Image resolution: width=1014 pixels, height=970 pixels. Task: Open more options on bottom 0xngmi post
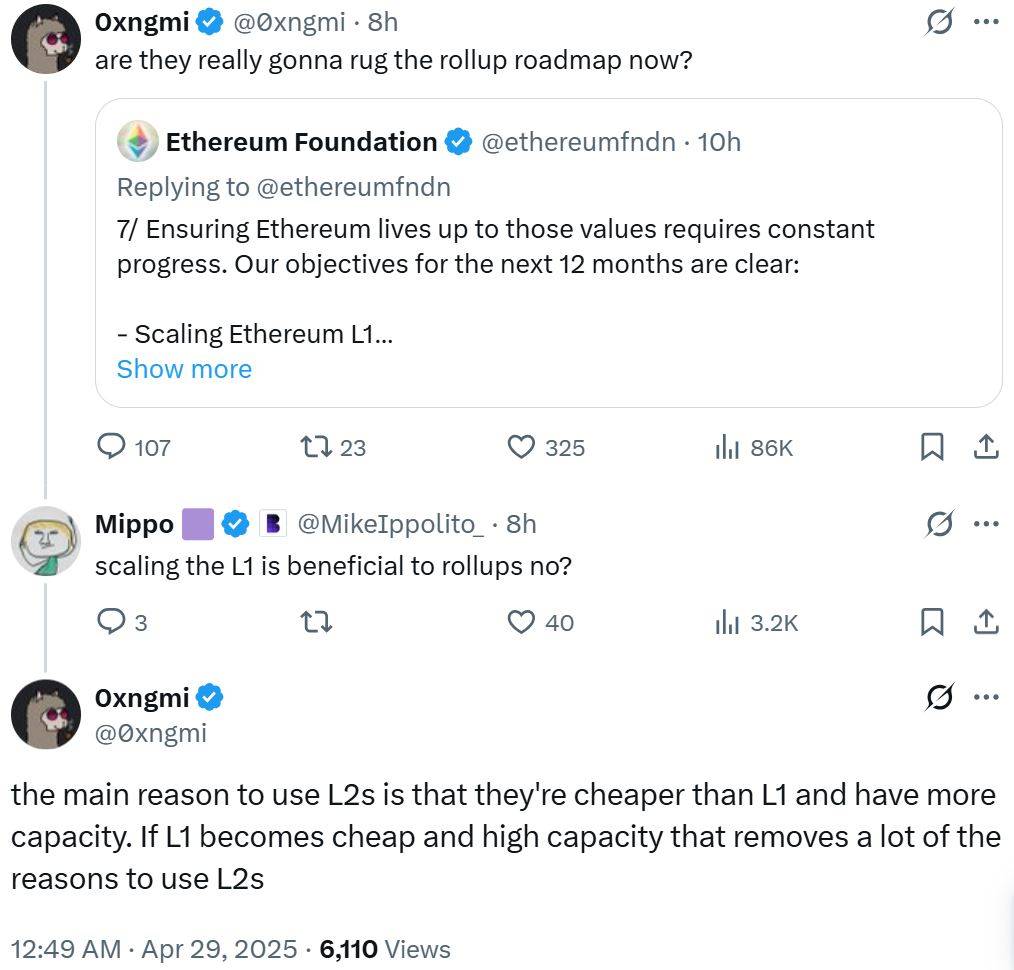pos(986,697)
